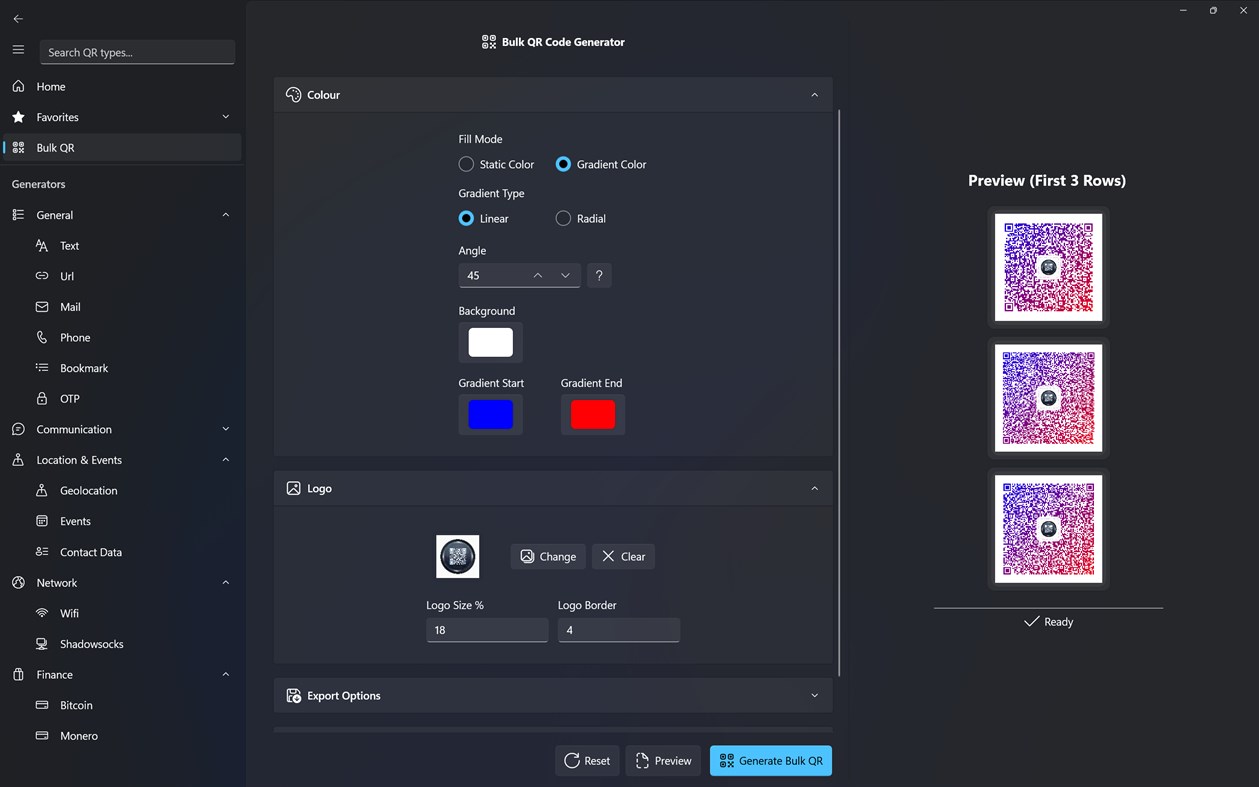Select the Geolocation generator icon
Screen dimensions: 1259x787
point(42,490)
